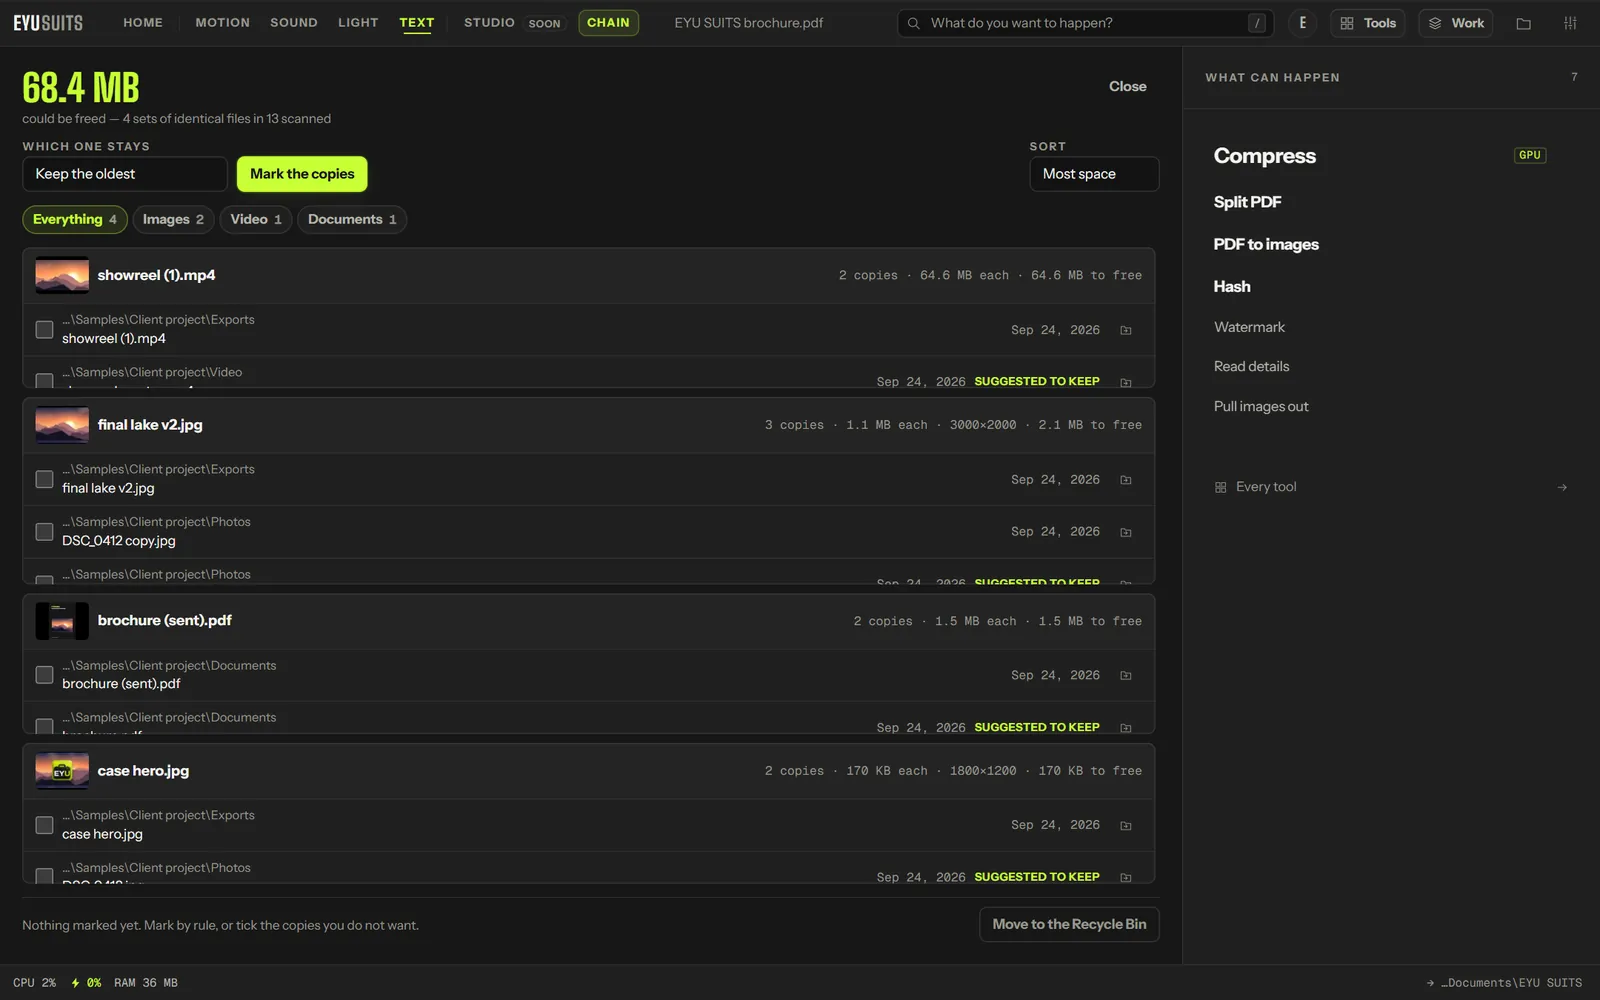This screenshot has height=1000, width=1600.
Task: Click the command search input field
Action: pyautogui.click(x=1085, y=23)
